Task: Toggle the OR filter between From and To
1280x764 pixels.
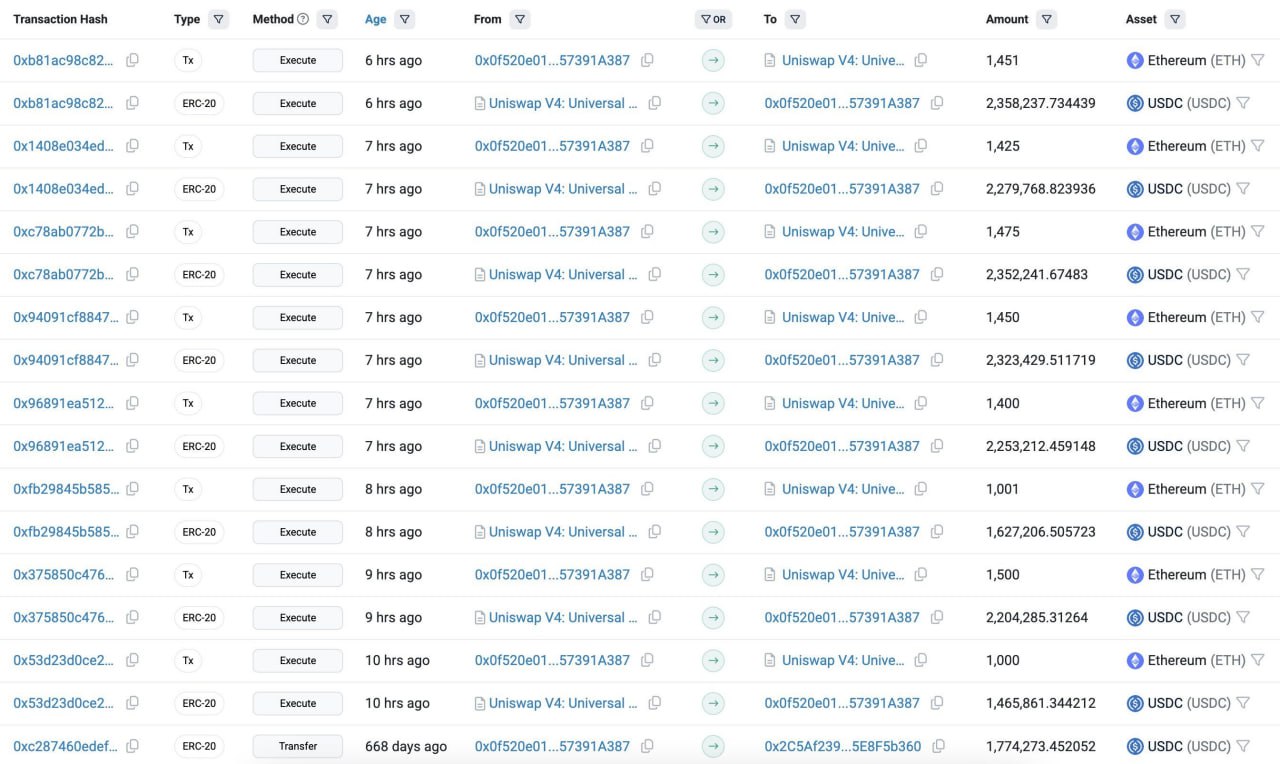Action: 713,19
